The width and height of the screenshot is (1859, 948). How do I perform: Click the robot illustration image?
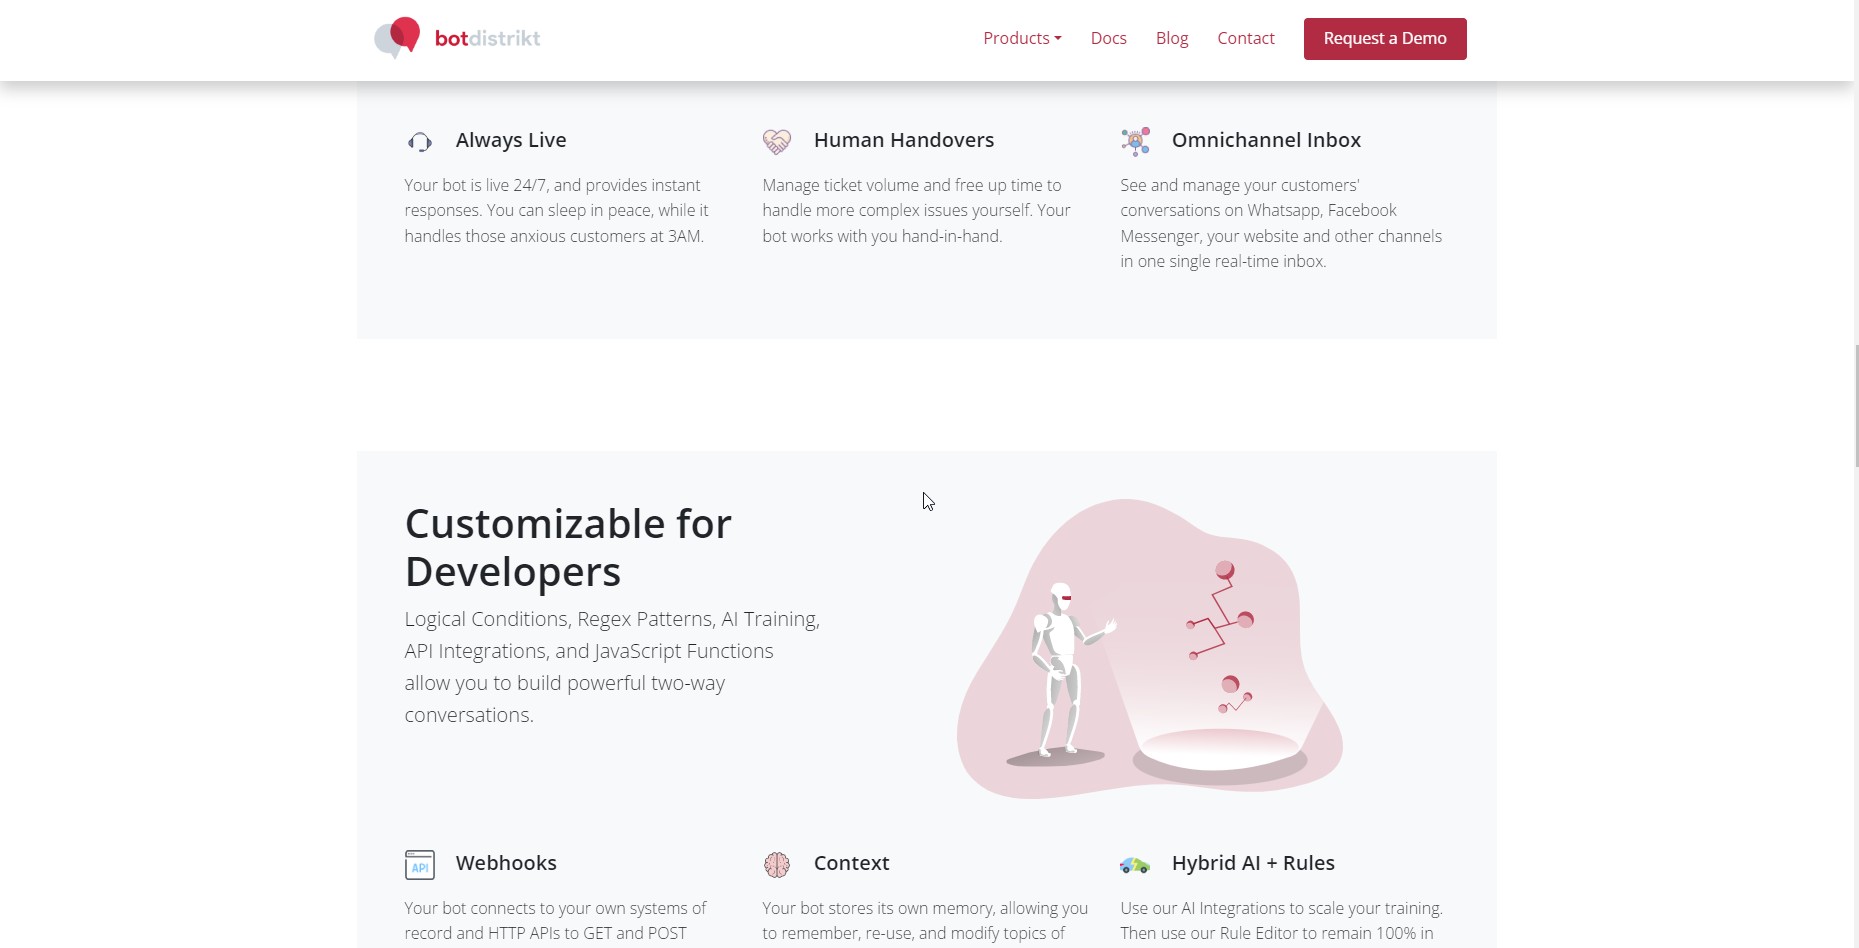[1149, 648]
